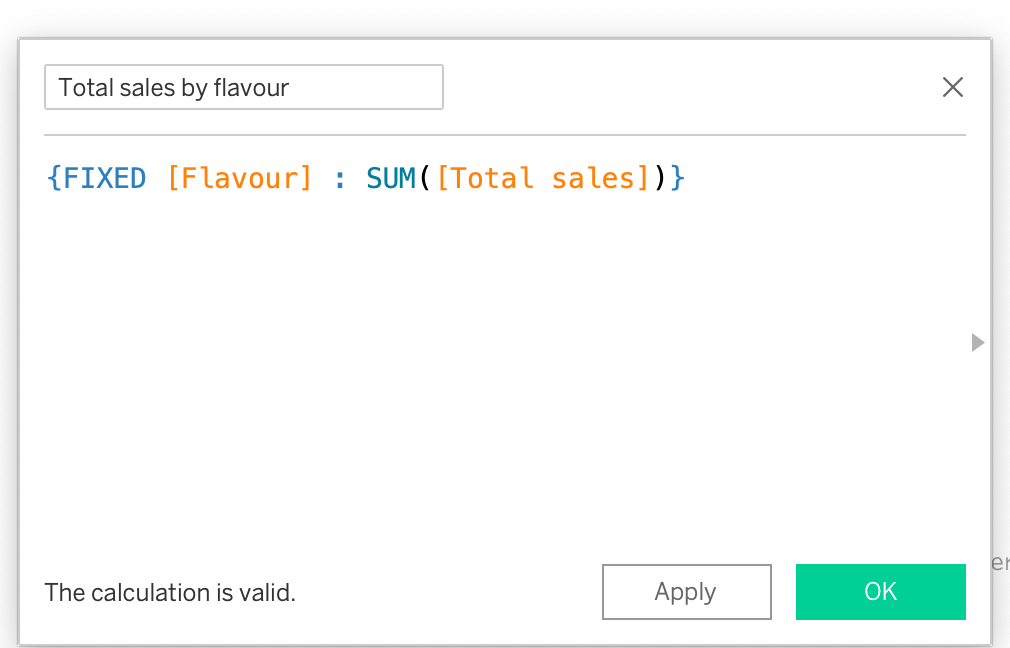Click the SUM function in formula
This screenshot has height=648, width=1010.
coord(391,178)
